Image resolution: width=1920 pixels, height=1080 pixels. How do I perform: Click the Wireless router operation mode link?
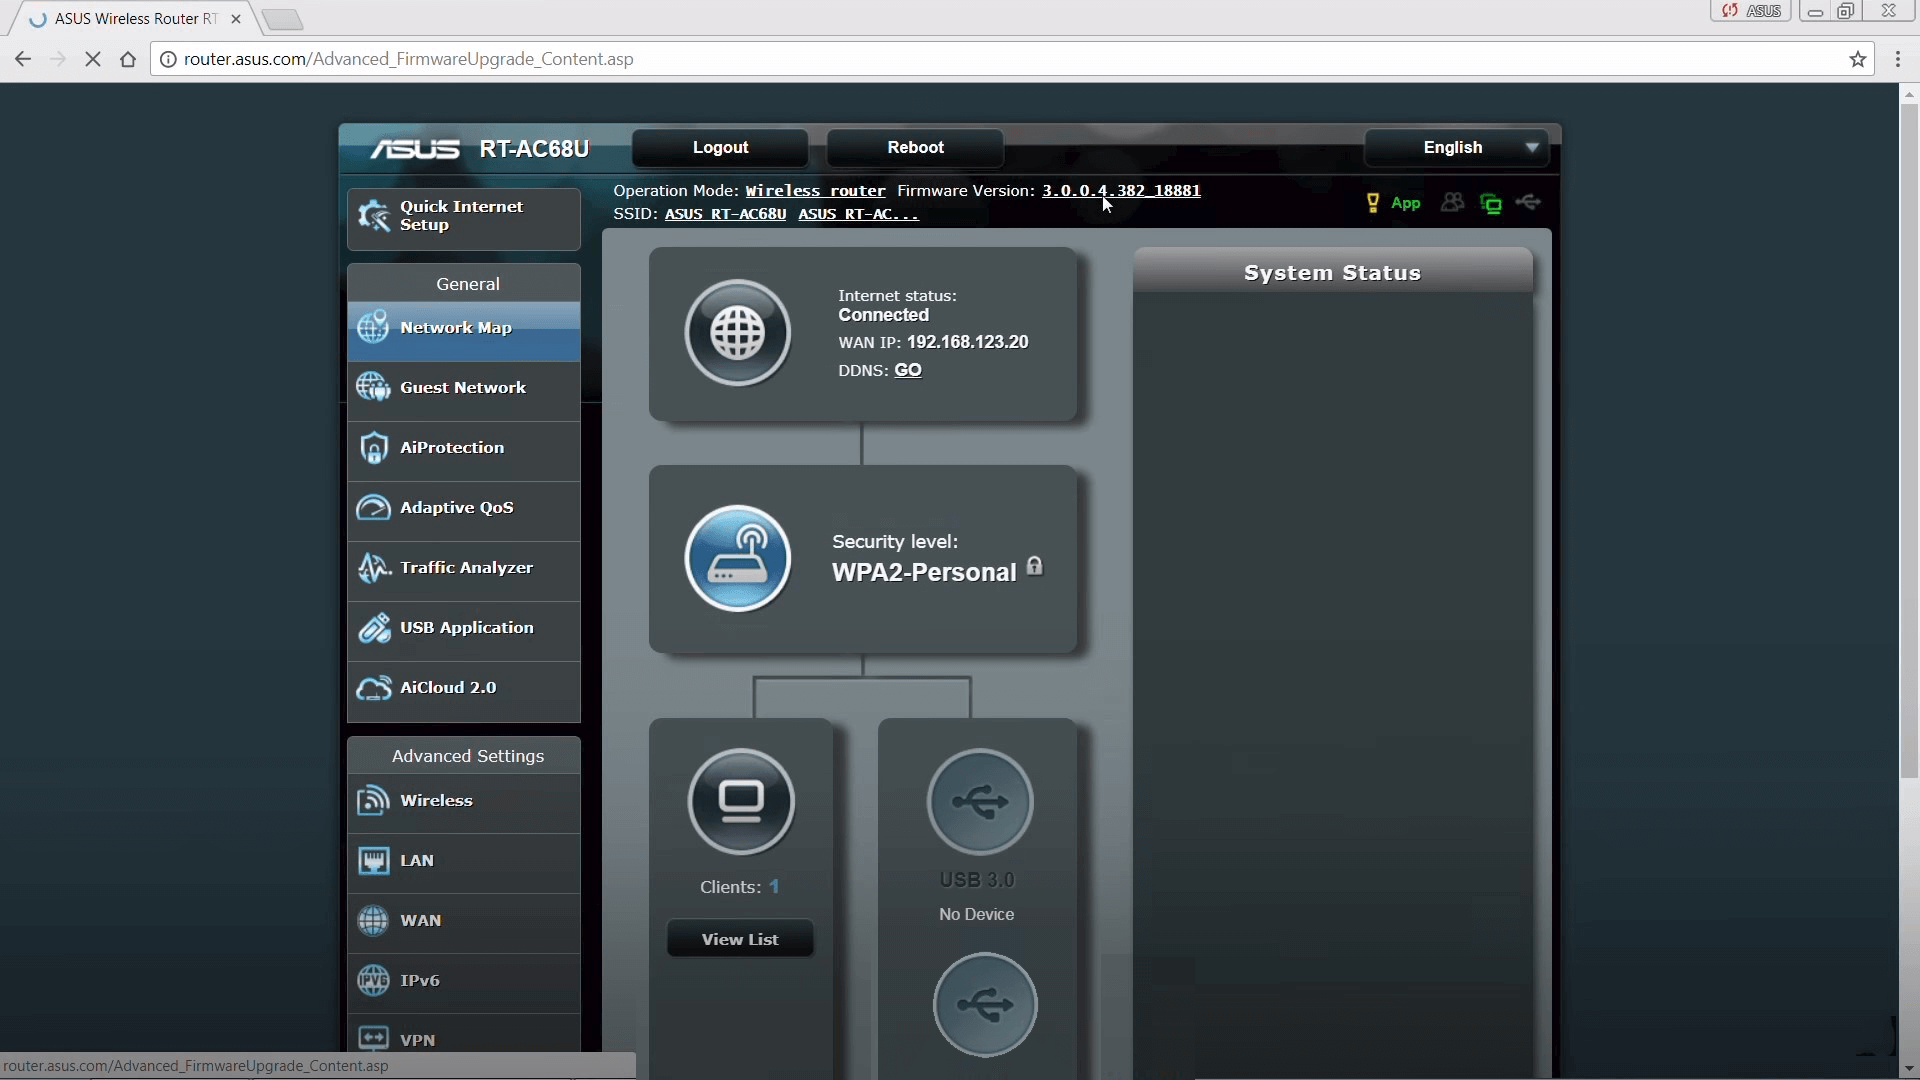coord(815,191)
